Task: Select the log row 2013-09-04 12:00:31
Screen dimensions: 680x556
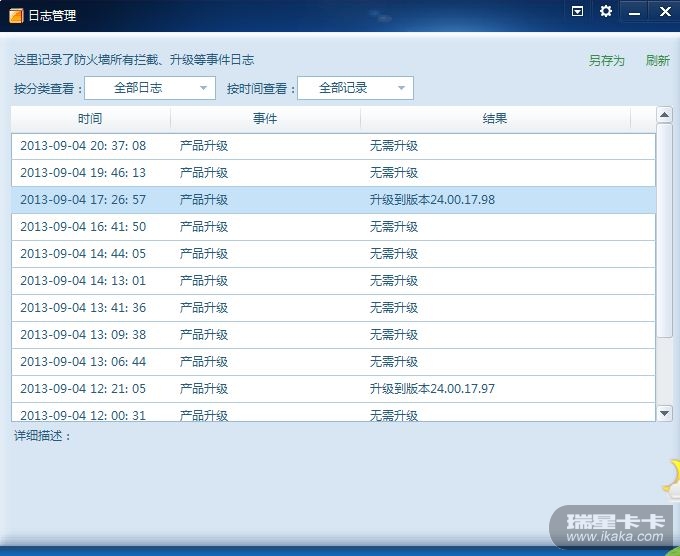Action: click(x=333, y=412)
